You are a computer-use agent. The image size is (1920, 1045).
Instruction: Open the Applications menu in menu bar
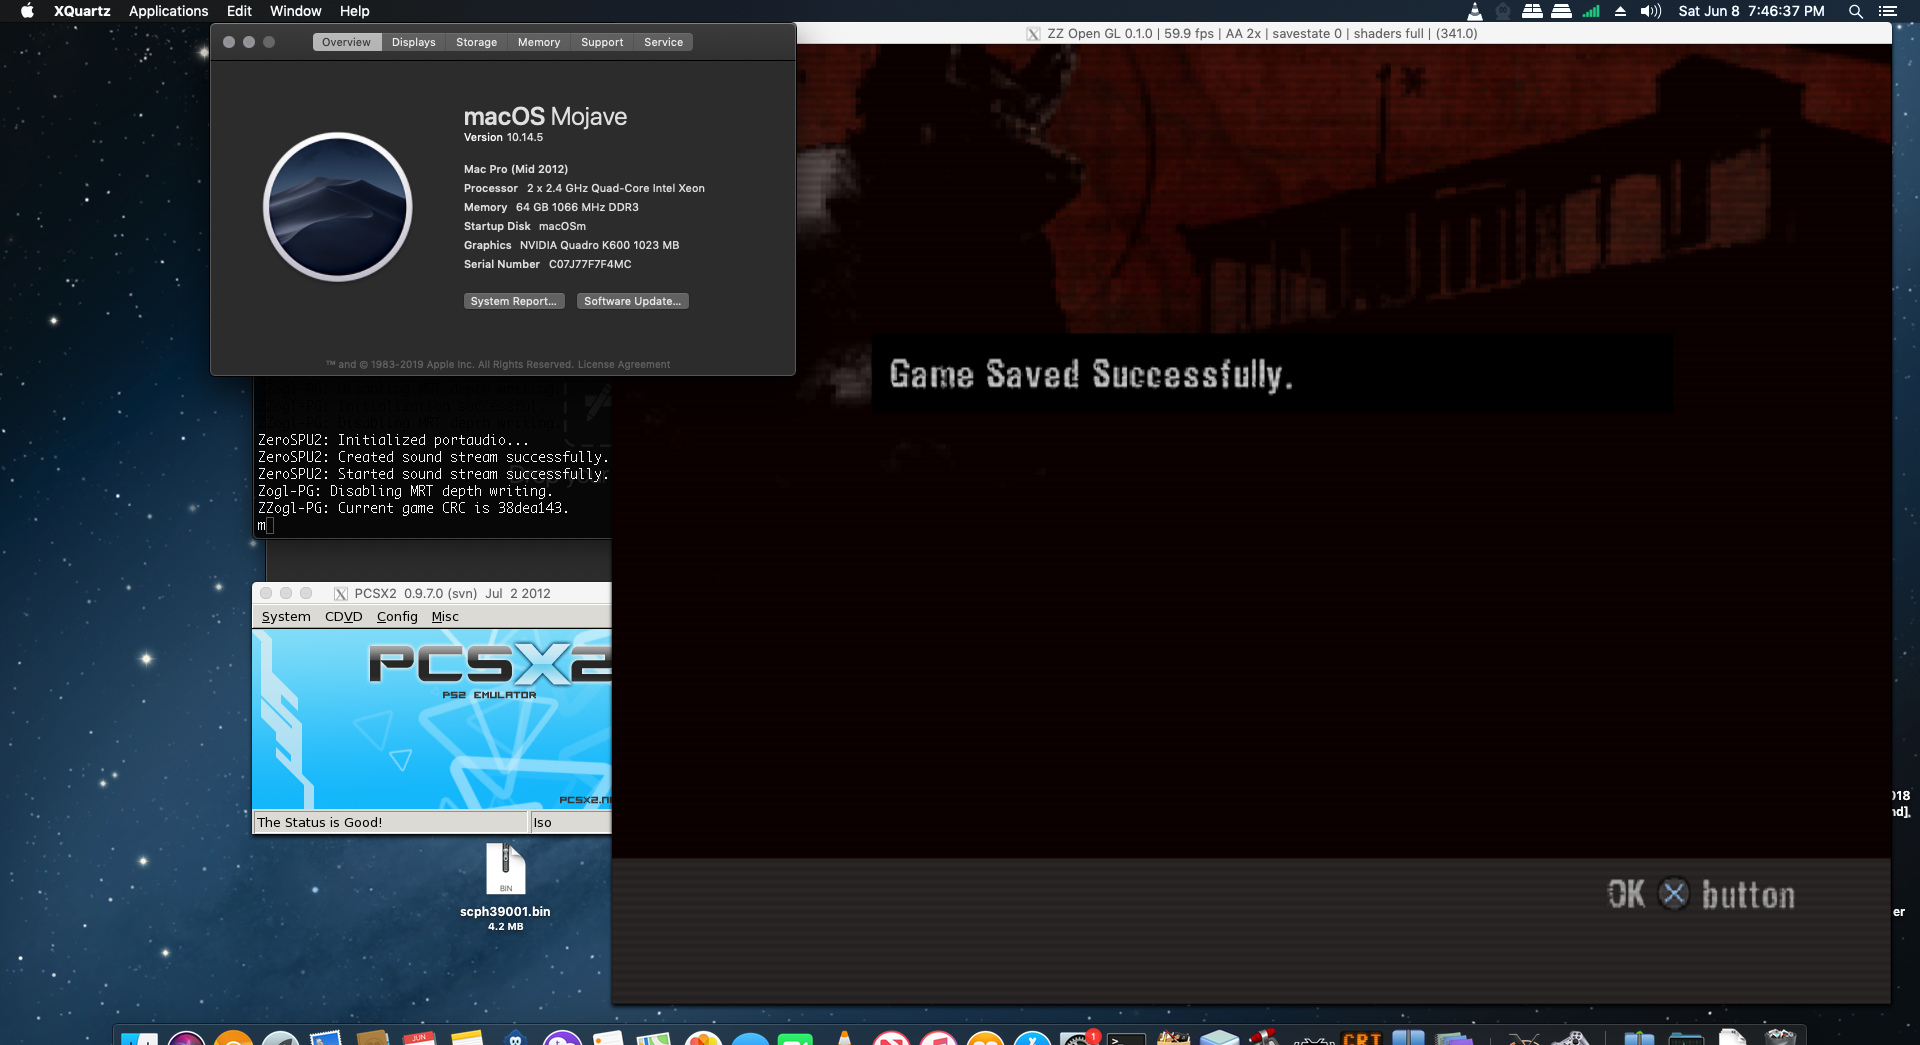[x=168, y=11]
